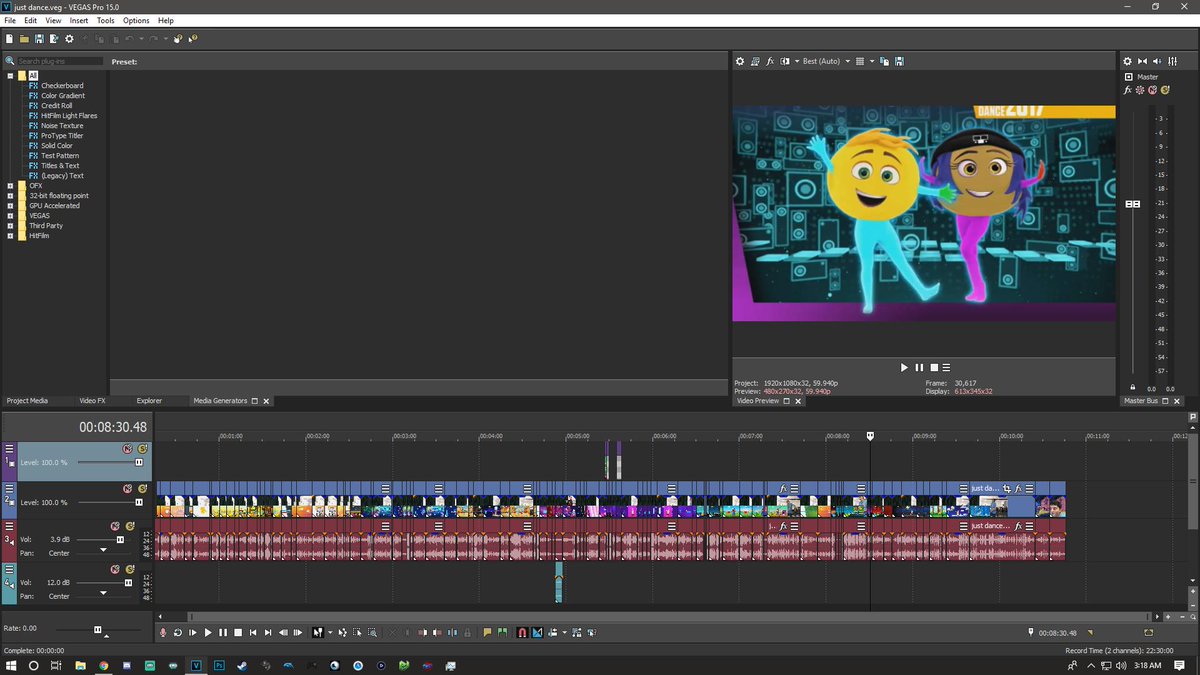Expand the Third Party folder

10,226
